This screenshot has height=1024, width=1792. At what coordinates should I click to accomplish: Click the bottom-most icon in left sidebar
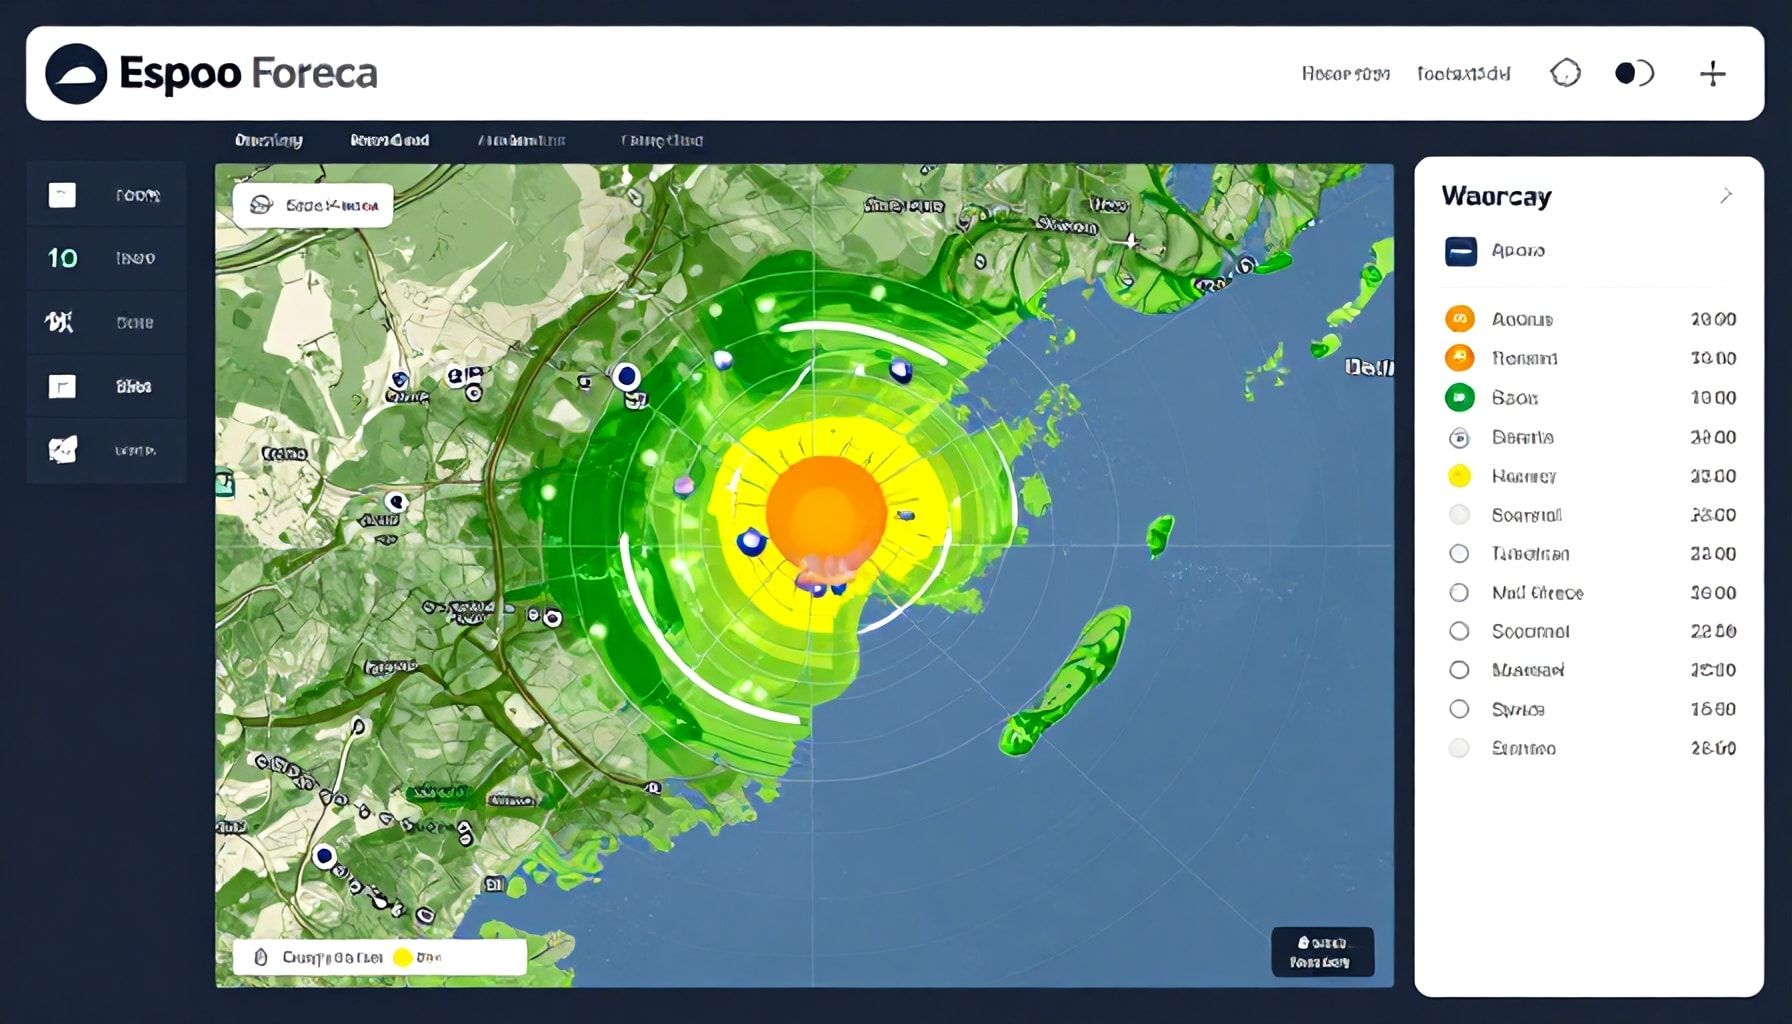click(62, 450)
